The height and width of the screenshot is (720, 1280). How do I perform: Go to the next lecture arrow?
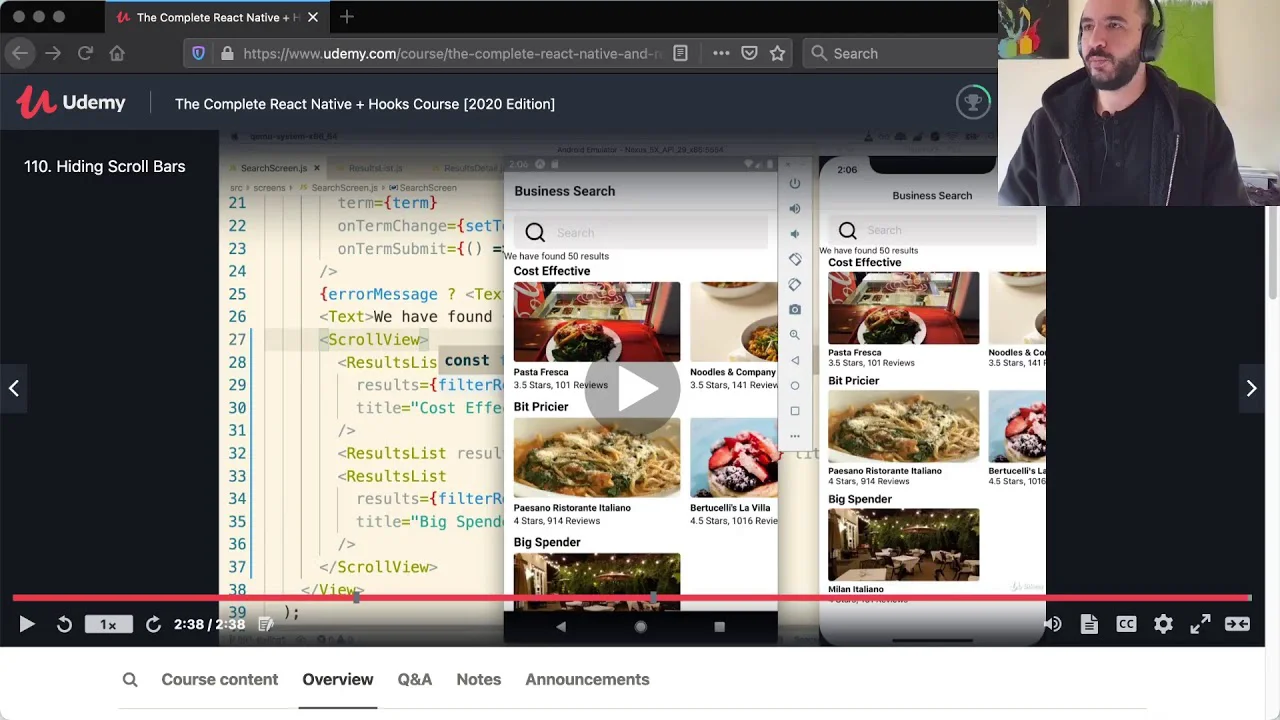[1251, 388]
